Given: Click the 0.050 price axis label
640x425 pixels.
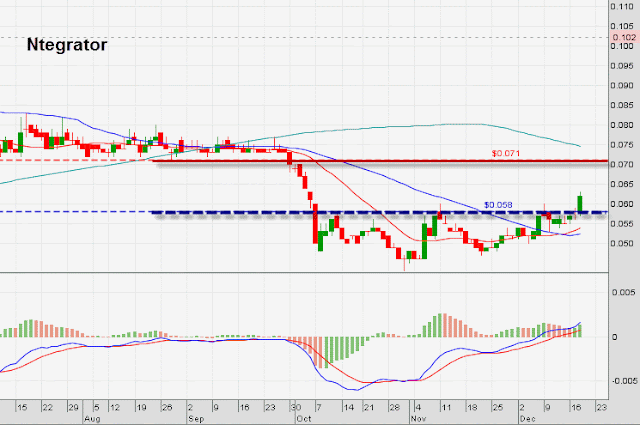Looking at the screenshot, I should coord(622,244).
